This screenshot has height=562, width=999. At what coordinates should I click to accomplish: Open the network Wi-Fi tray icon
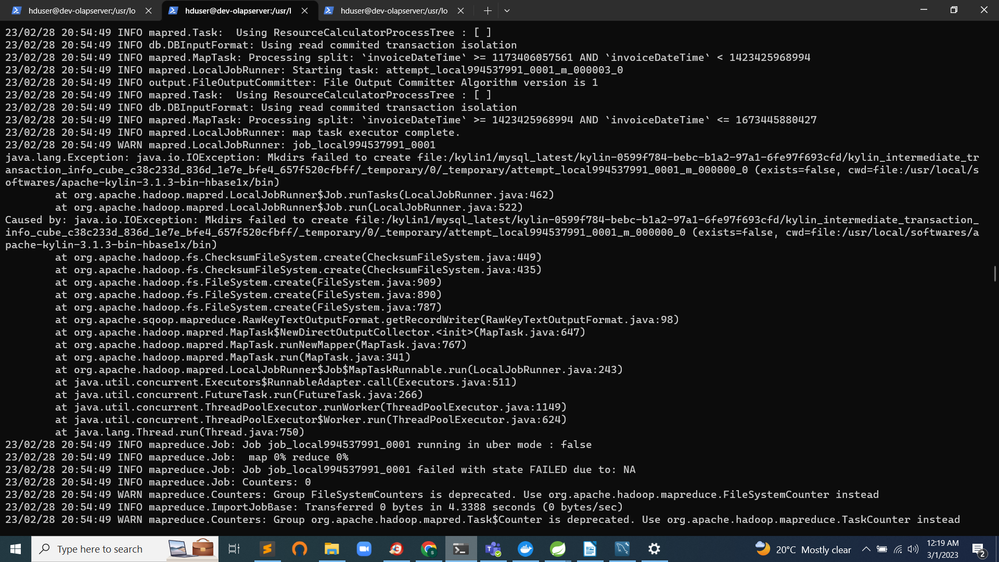click(898, 549)
